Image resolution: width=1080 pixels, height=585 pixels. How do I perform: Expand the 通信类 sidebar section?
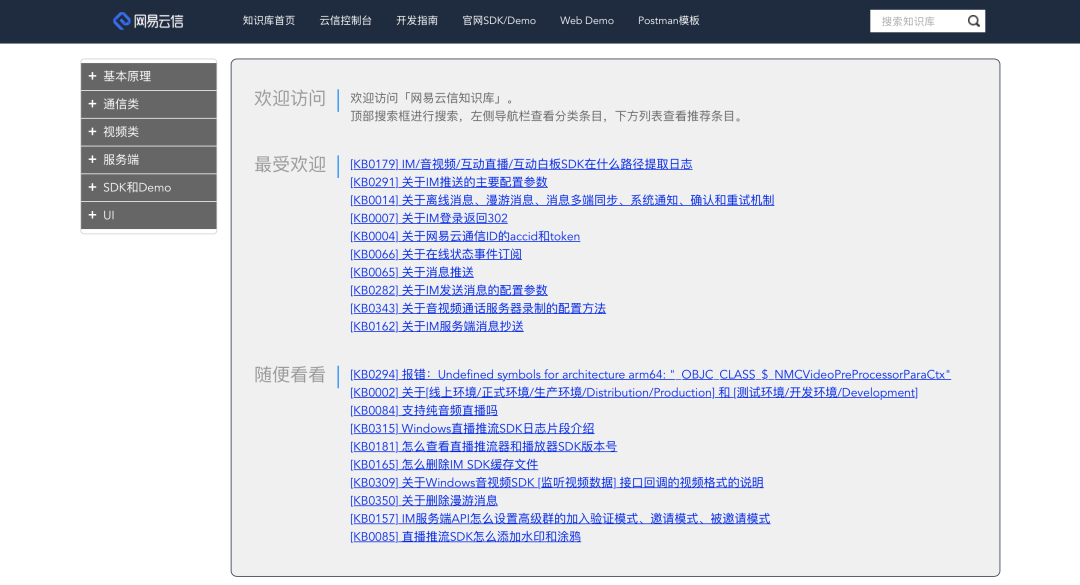coord(149,104)
